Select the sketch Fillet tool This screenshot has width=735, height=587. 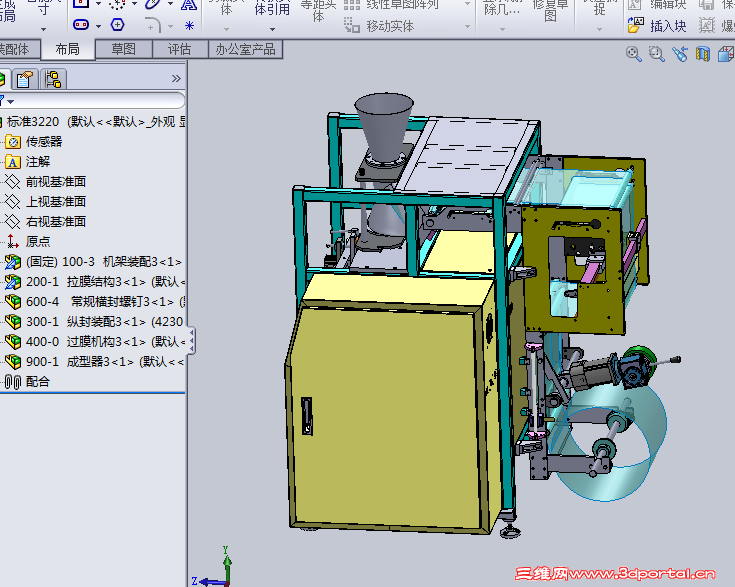coord(153,25)
